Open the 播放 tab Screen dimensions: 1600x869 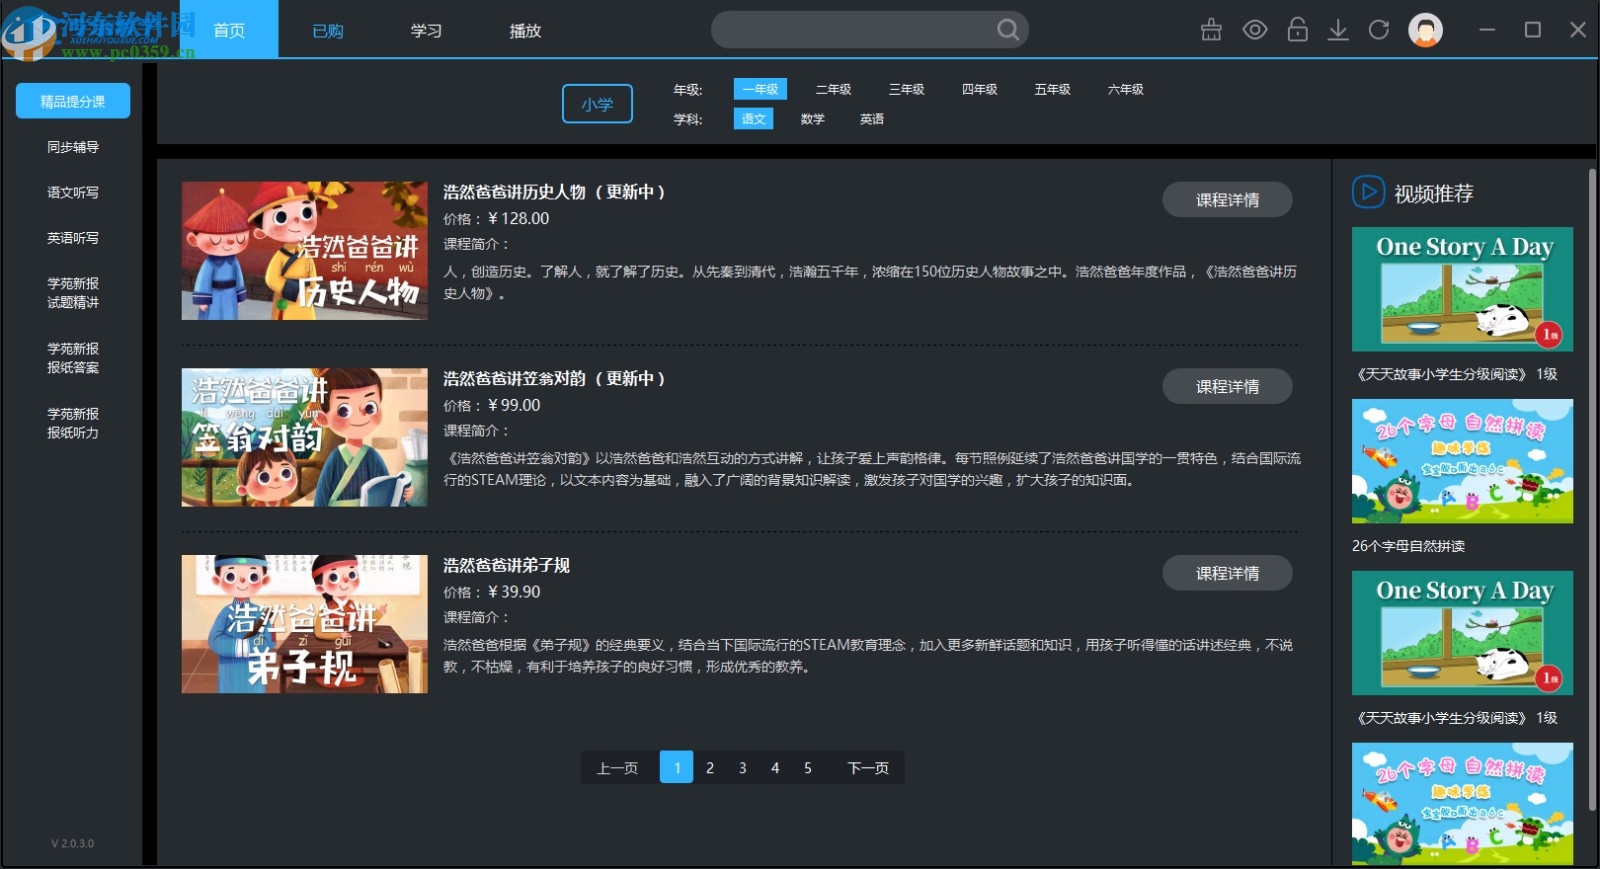point(525,30)
